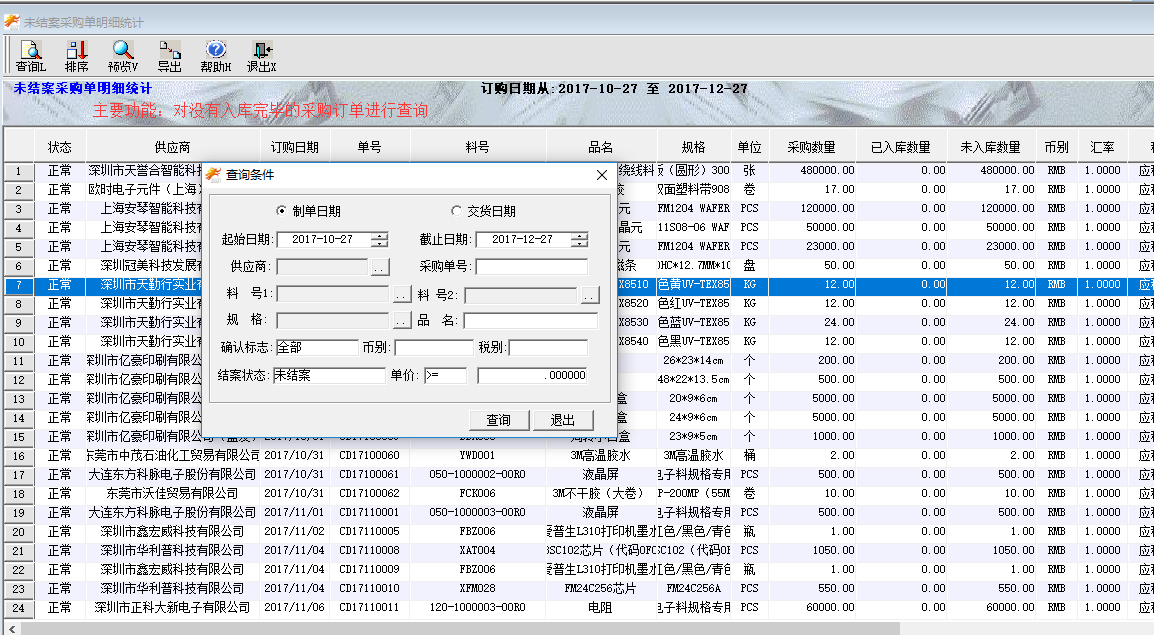
Task: Select the 交货日期 radio button
Action: pyautogui.click(x=457, y=211)
